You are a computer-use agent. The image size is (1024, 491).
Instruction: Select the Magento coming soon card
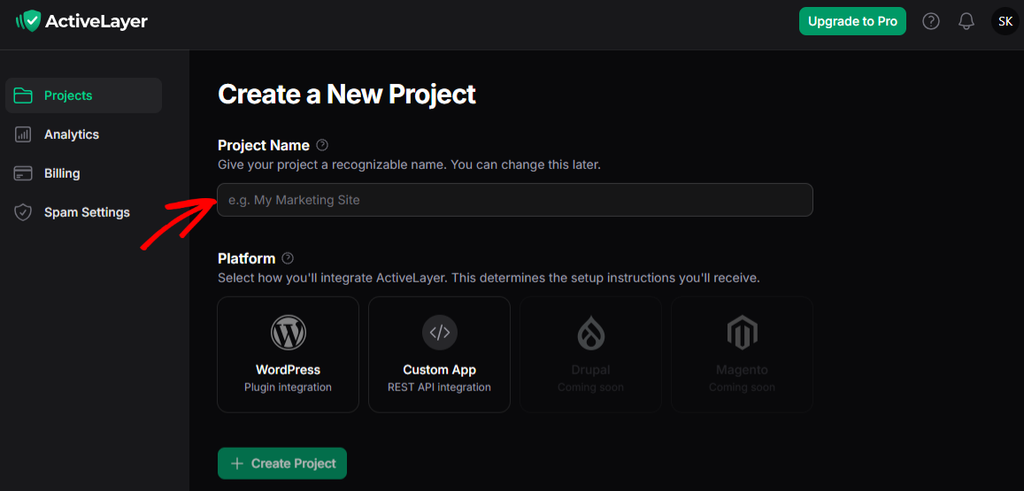pos(742,355)
